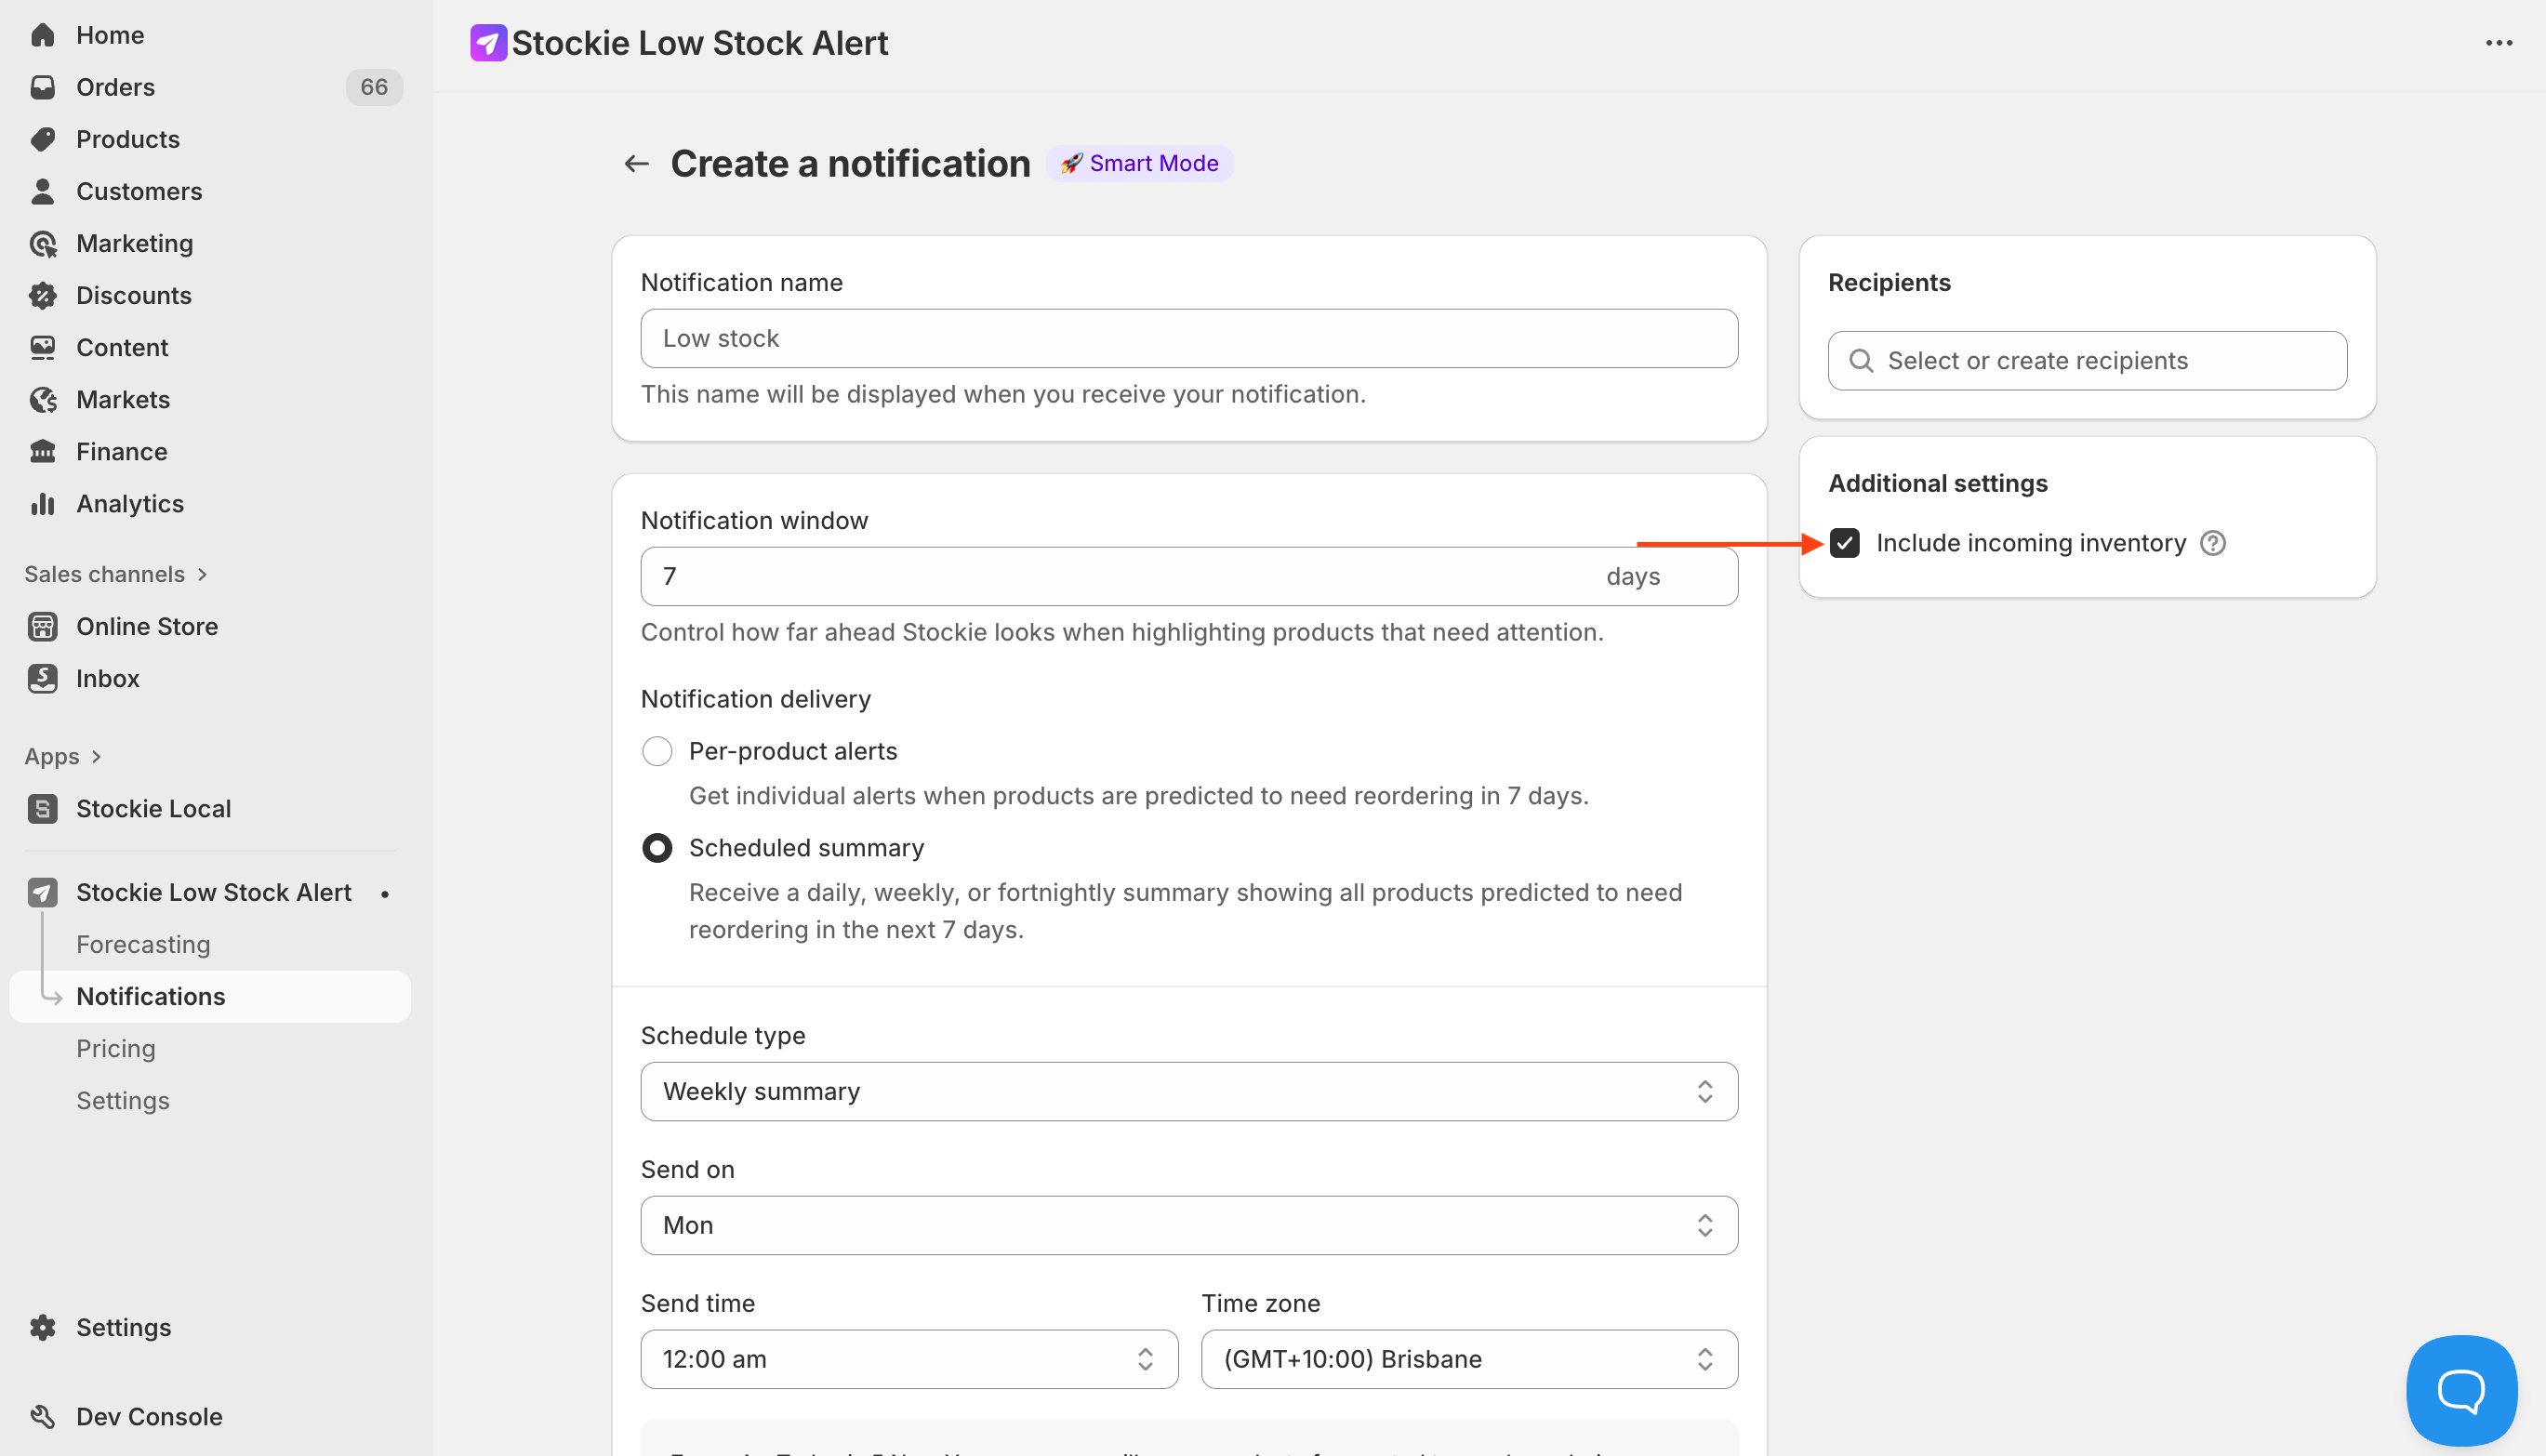Screen dimensions: 2546x1456
Task: Click the back arrow beside Create a notification
Action: pos(636,163)
